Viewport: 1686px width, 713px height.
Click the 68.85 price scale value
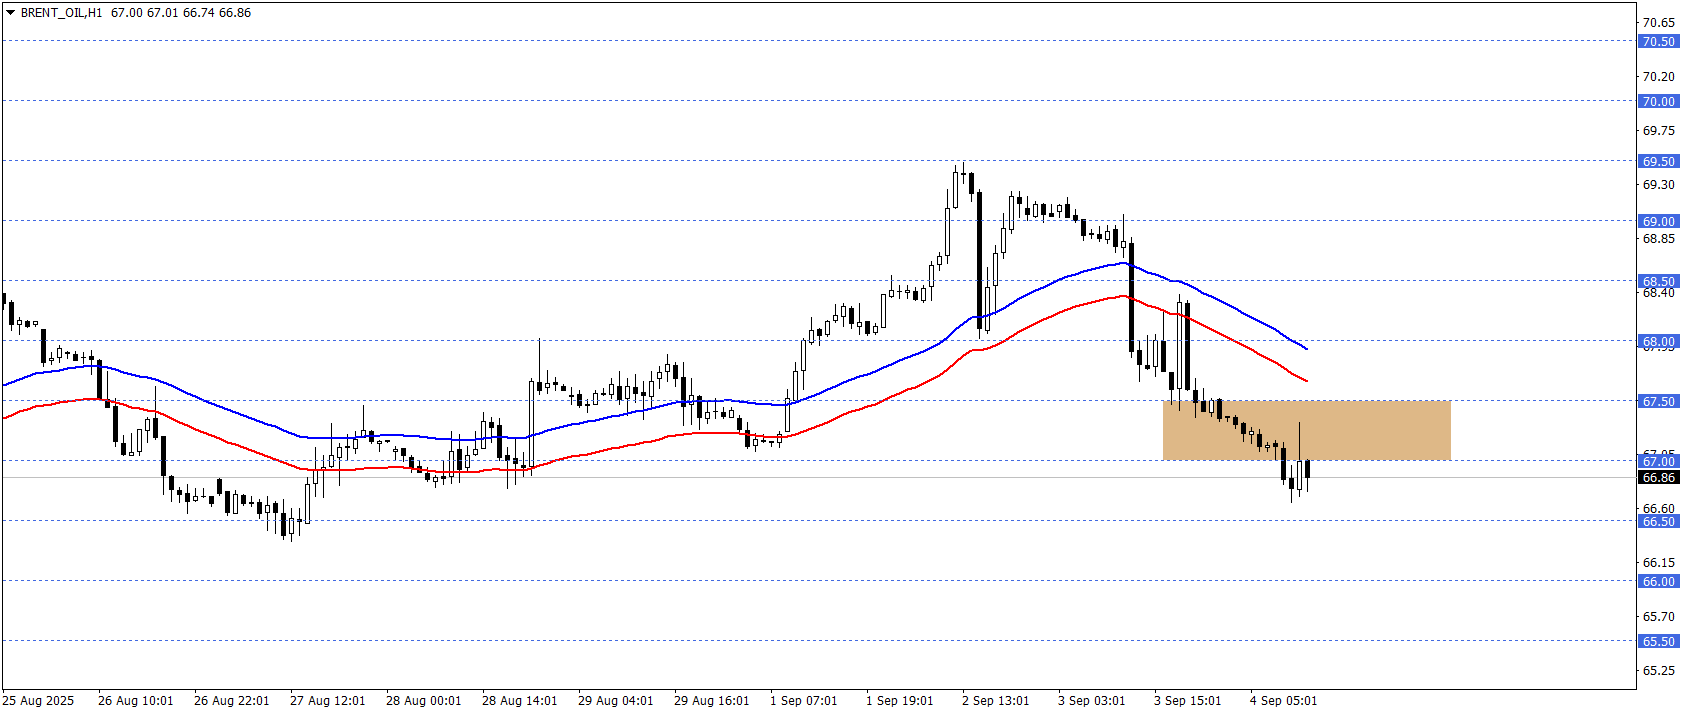coord(1658,238)
